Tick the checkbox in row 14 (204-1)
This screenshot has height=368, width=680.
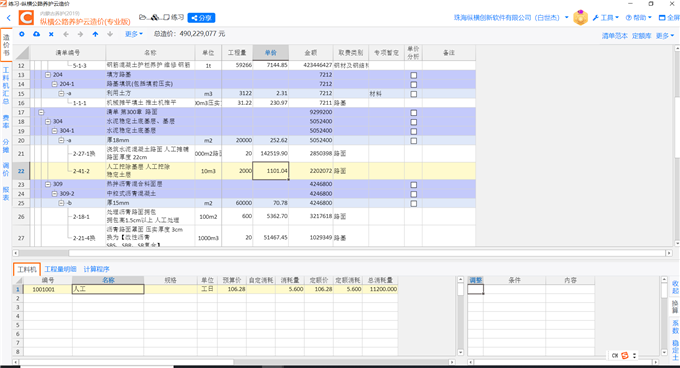click(413, 85)
